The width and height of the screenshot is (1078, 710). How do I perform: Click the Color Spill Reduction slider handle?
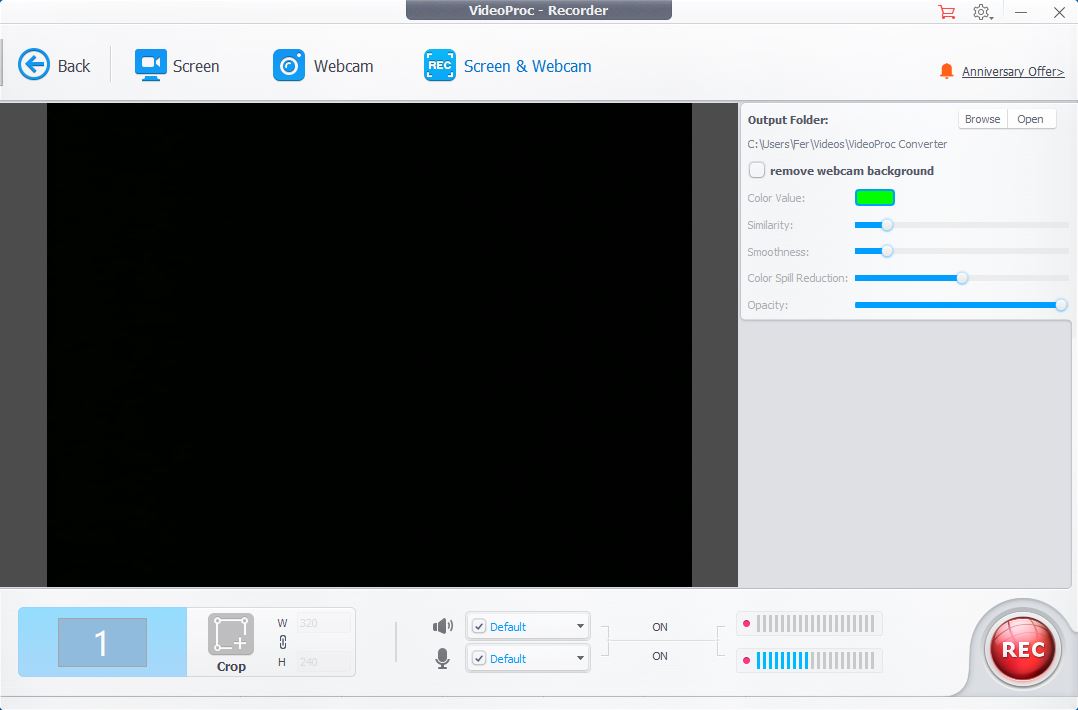pos(962,278)
